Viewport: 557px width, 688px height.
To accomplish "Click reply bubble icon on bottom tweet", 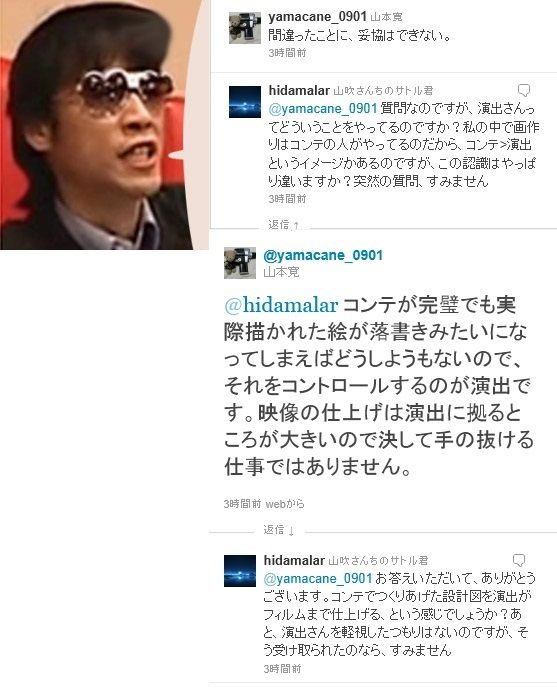I will 519,560.
